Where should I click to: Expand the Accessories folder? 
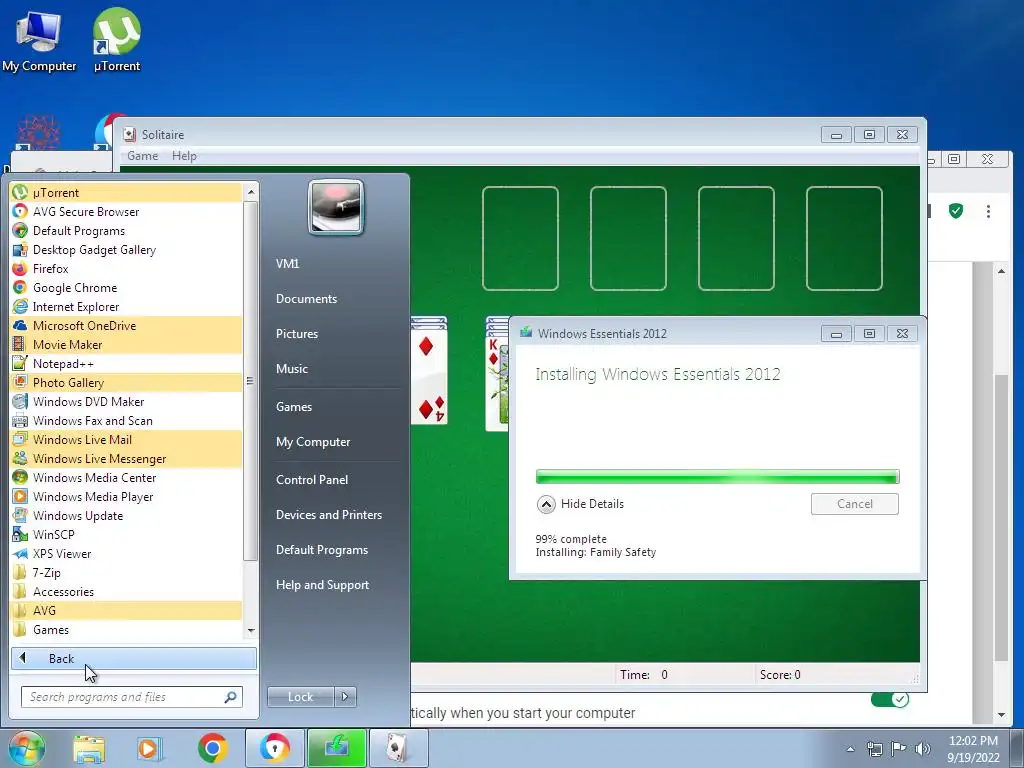(x=126, y=591)
